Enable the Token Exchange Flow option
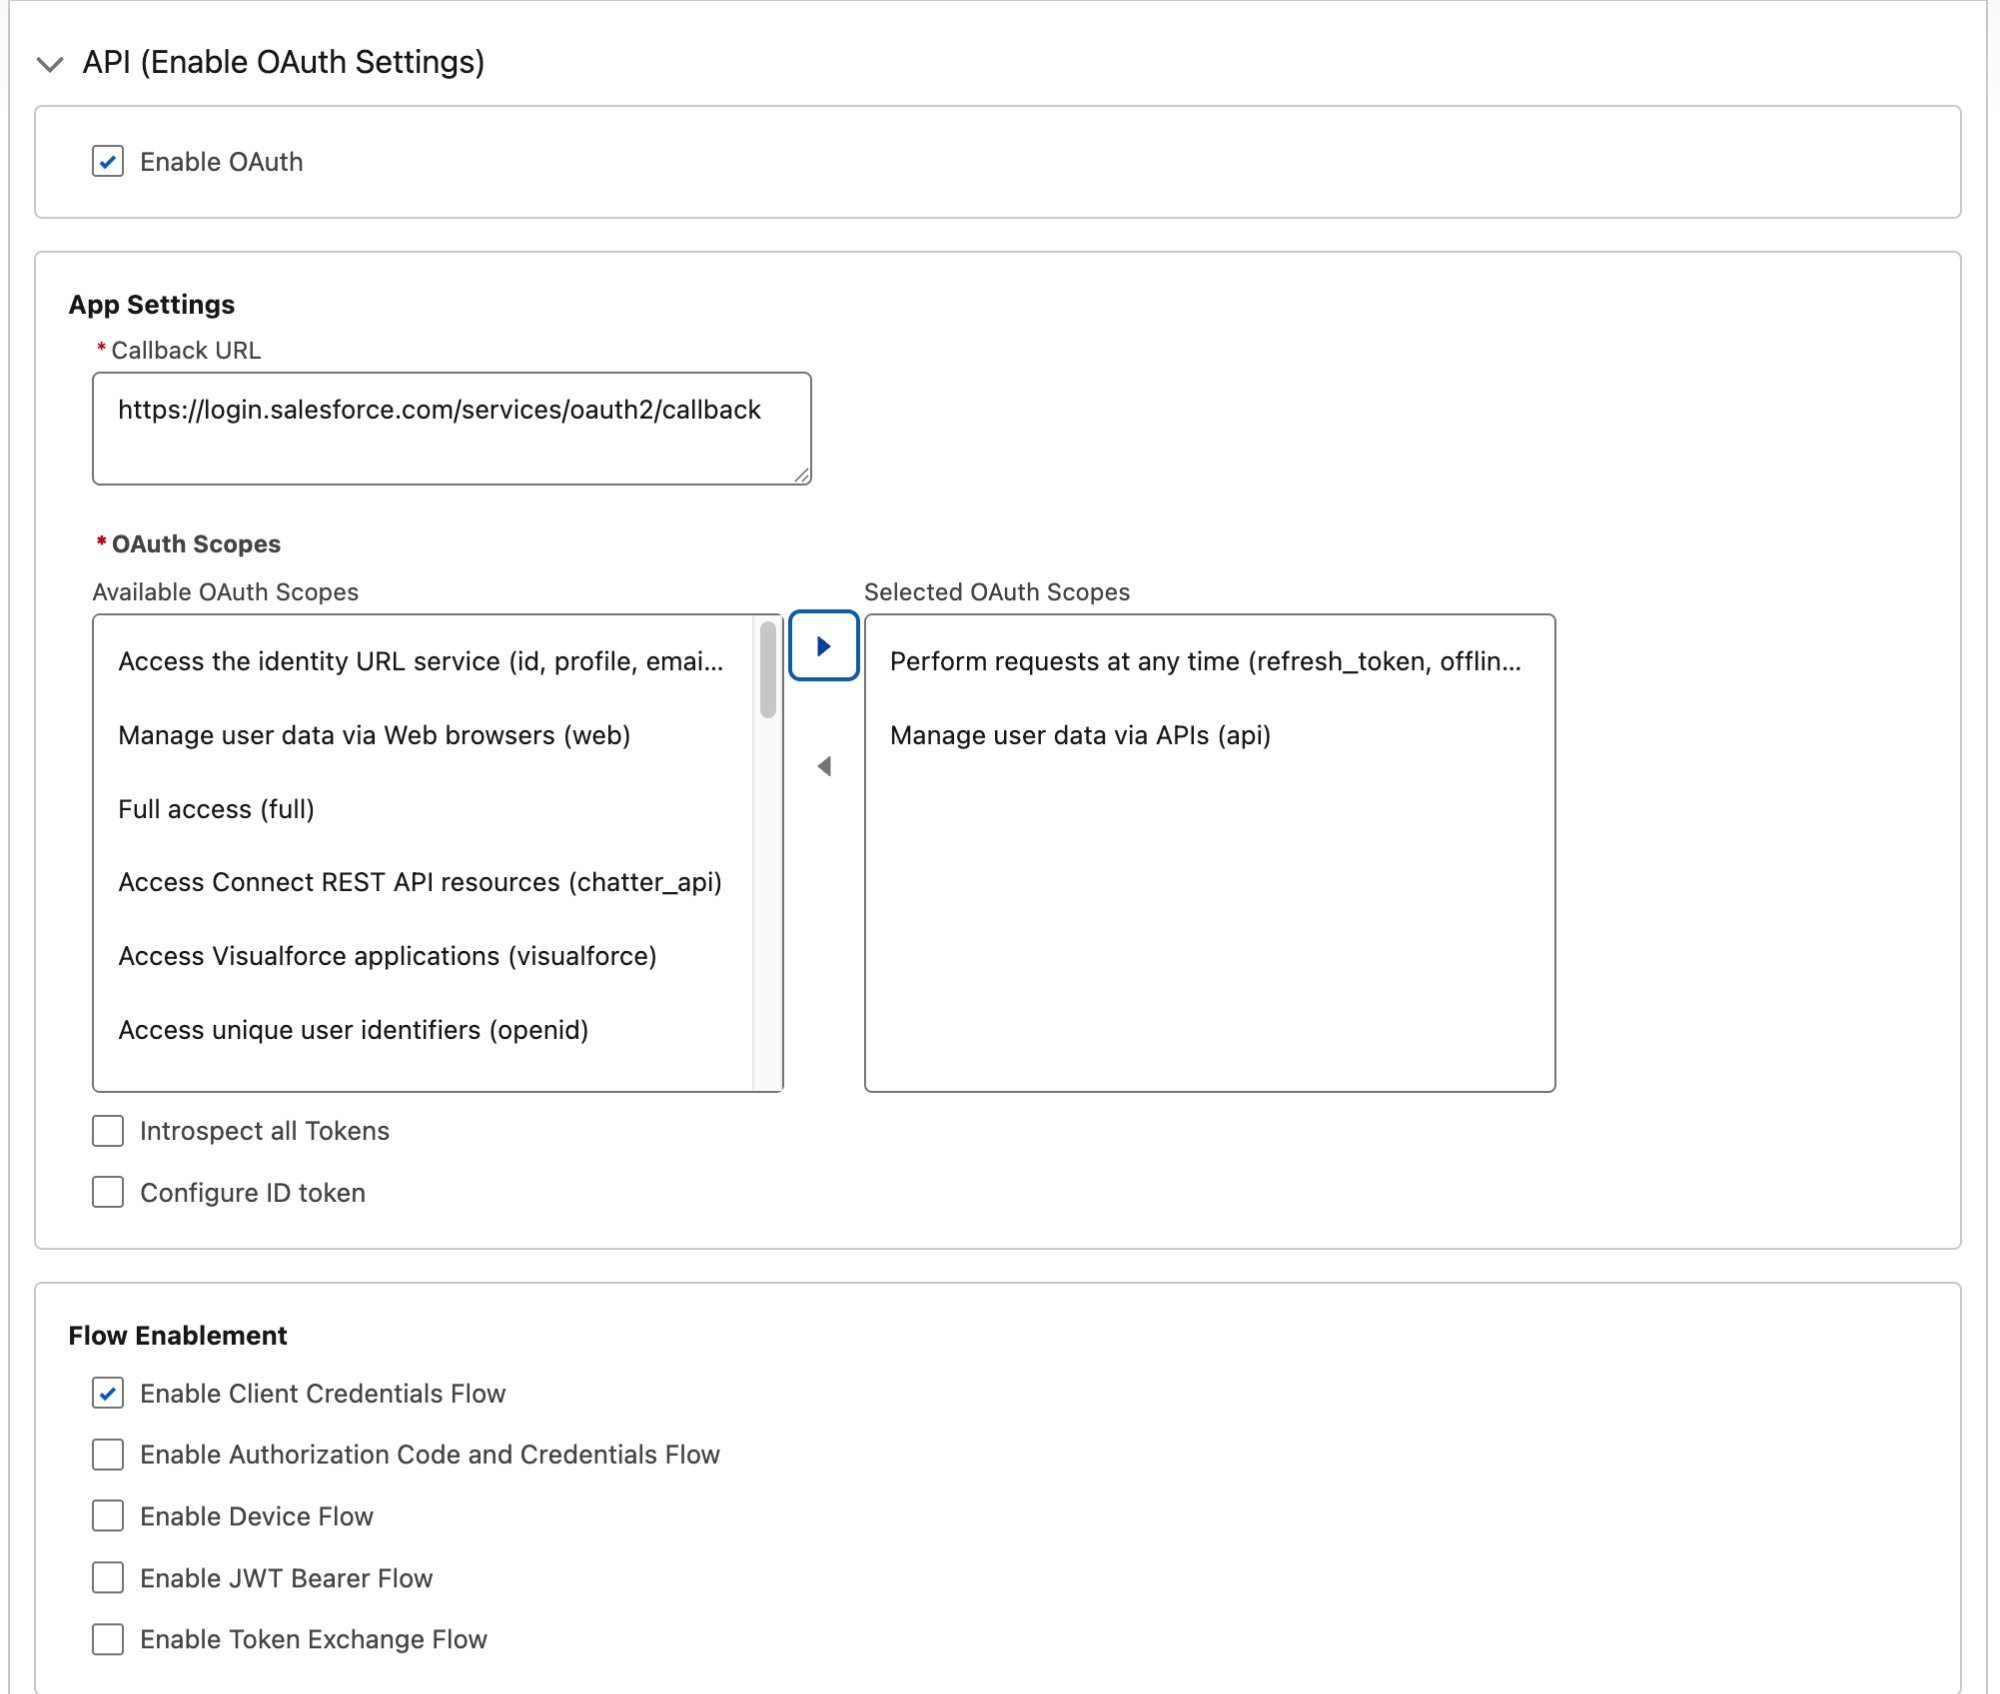The height and width of the screenshot is (1694, 2000). tap(107, 1639)
